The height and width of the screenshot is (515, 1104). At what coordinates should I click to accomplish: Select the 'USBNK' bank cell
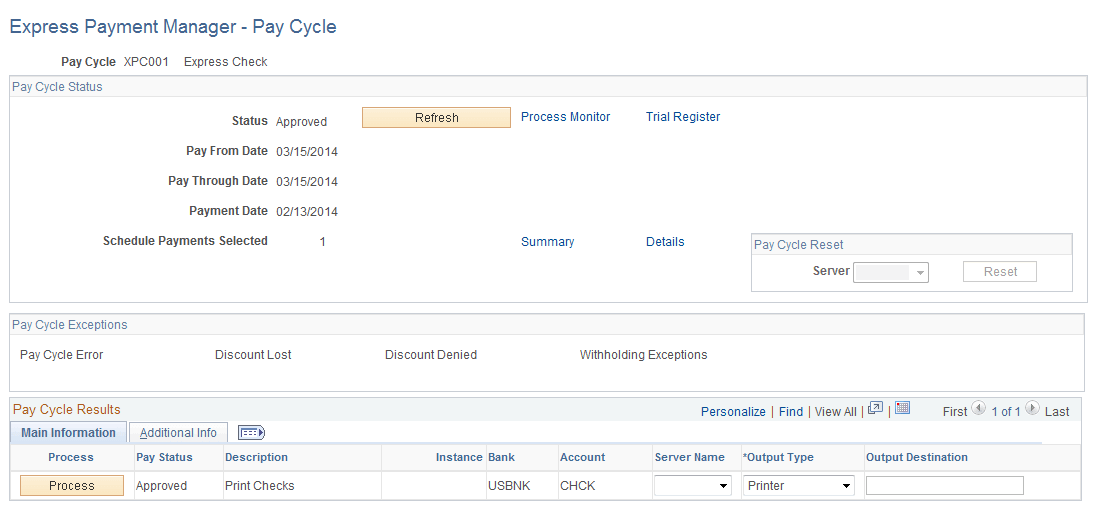point(509,485)
